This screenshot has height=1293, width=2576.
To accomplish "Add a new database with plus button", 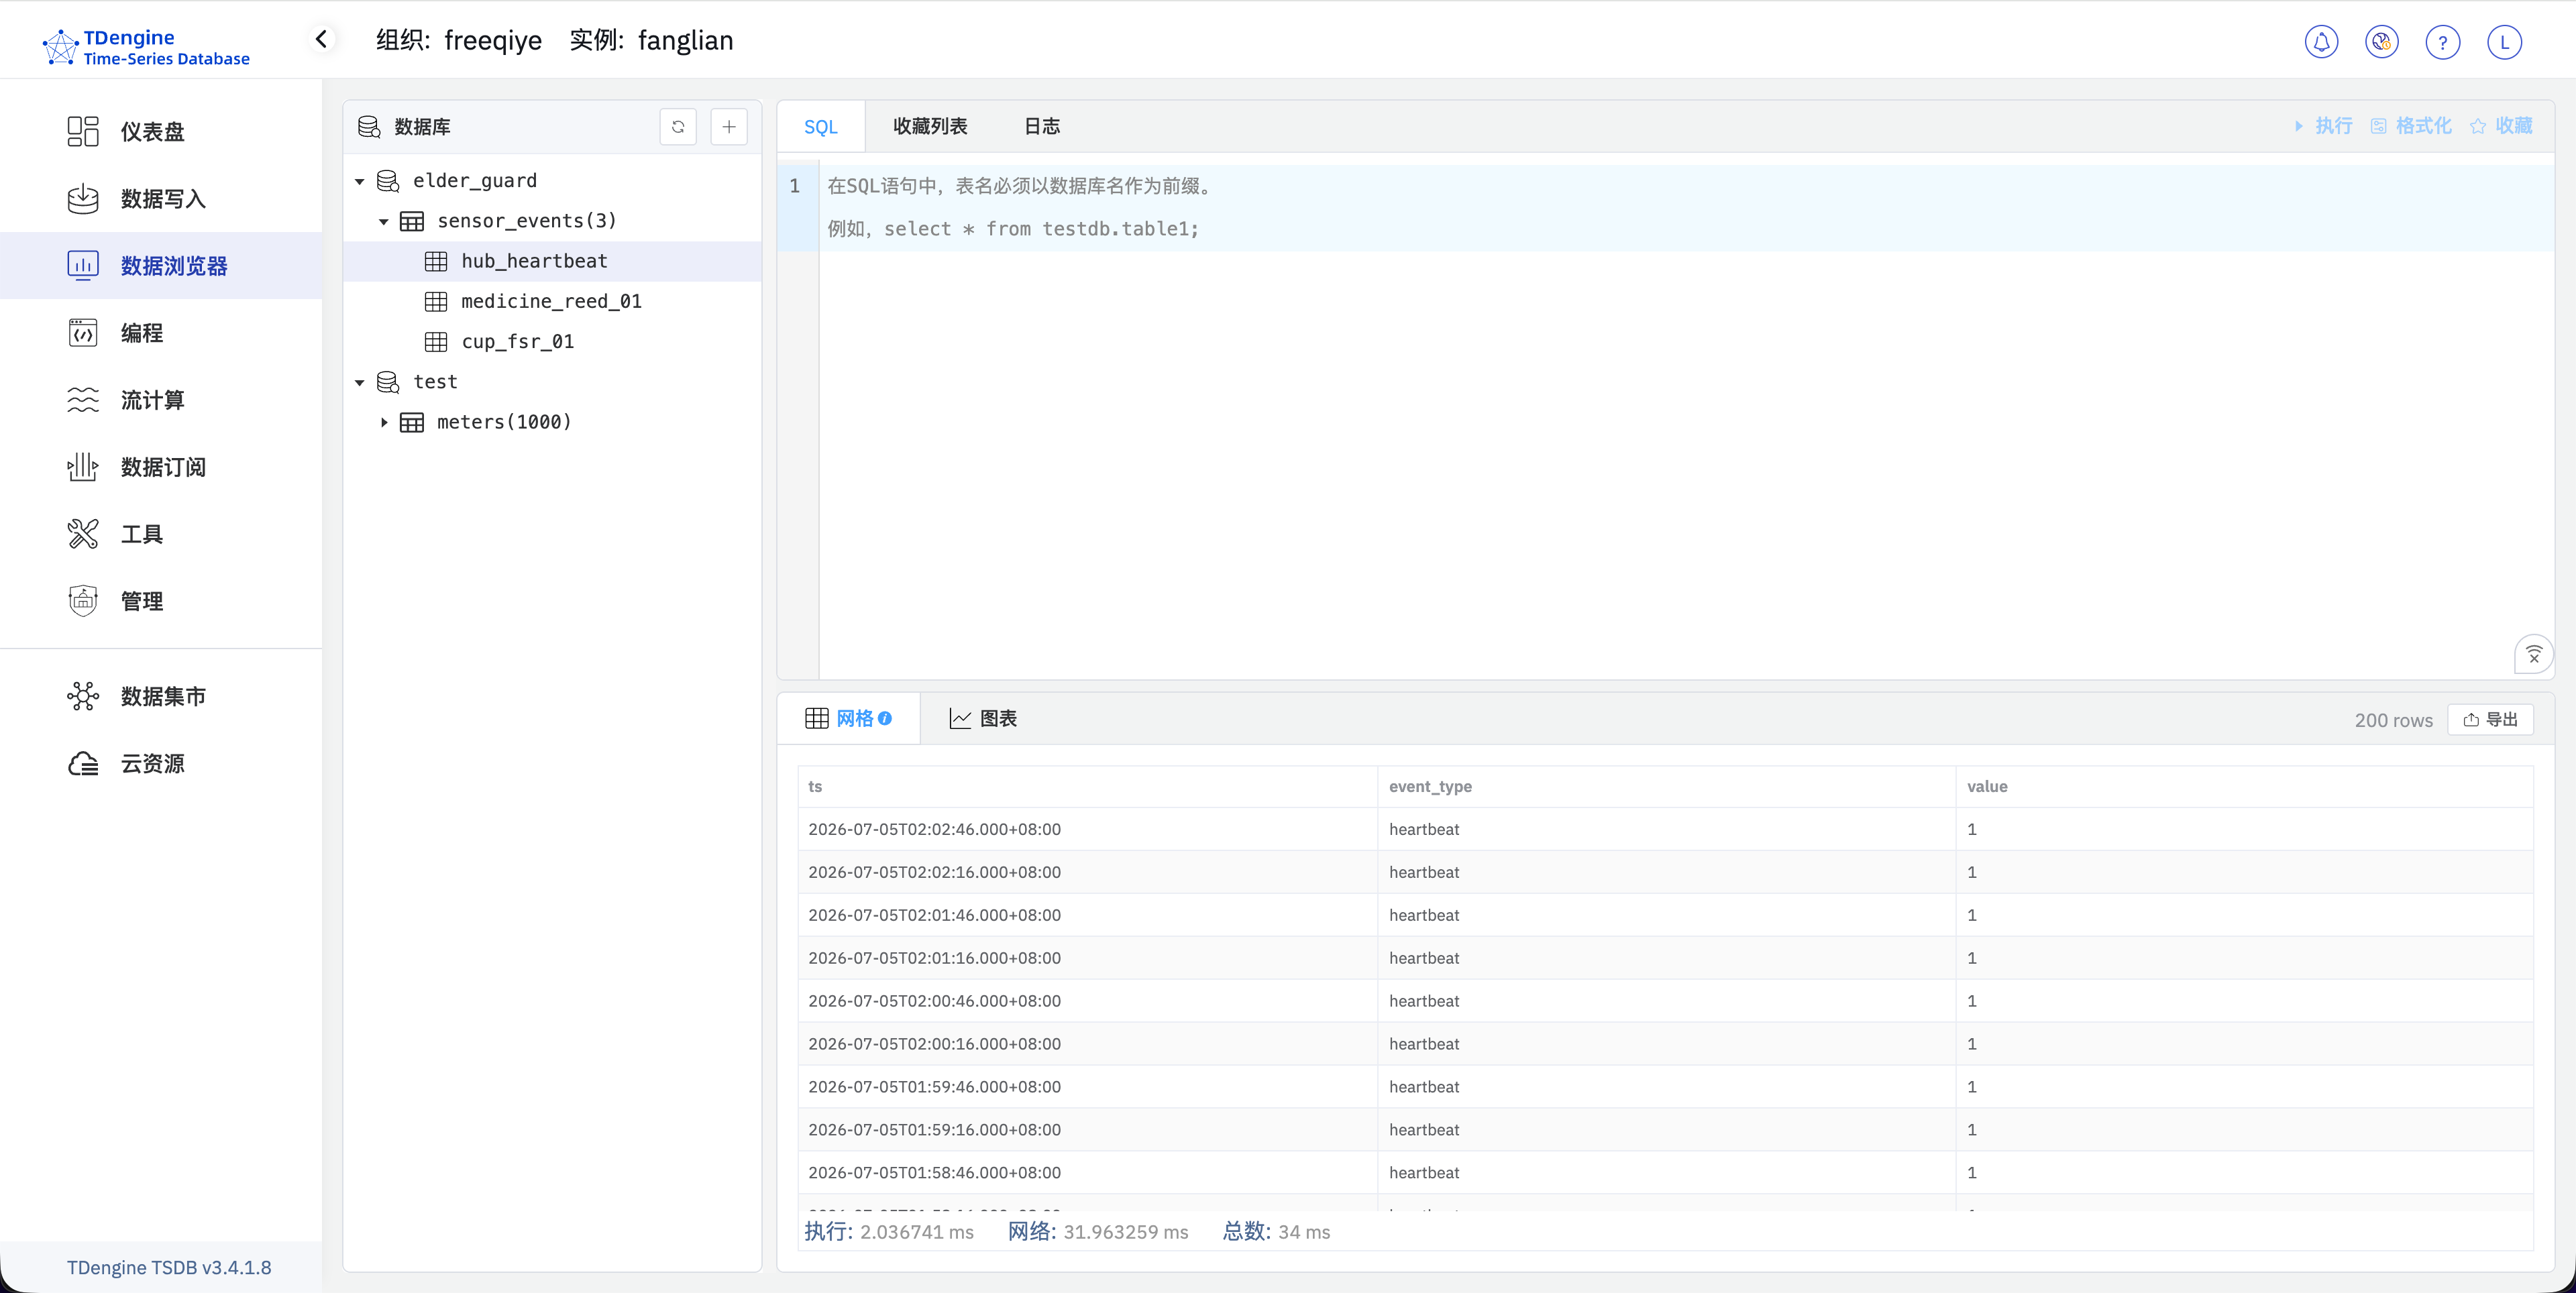I will [729, 126].
